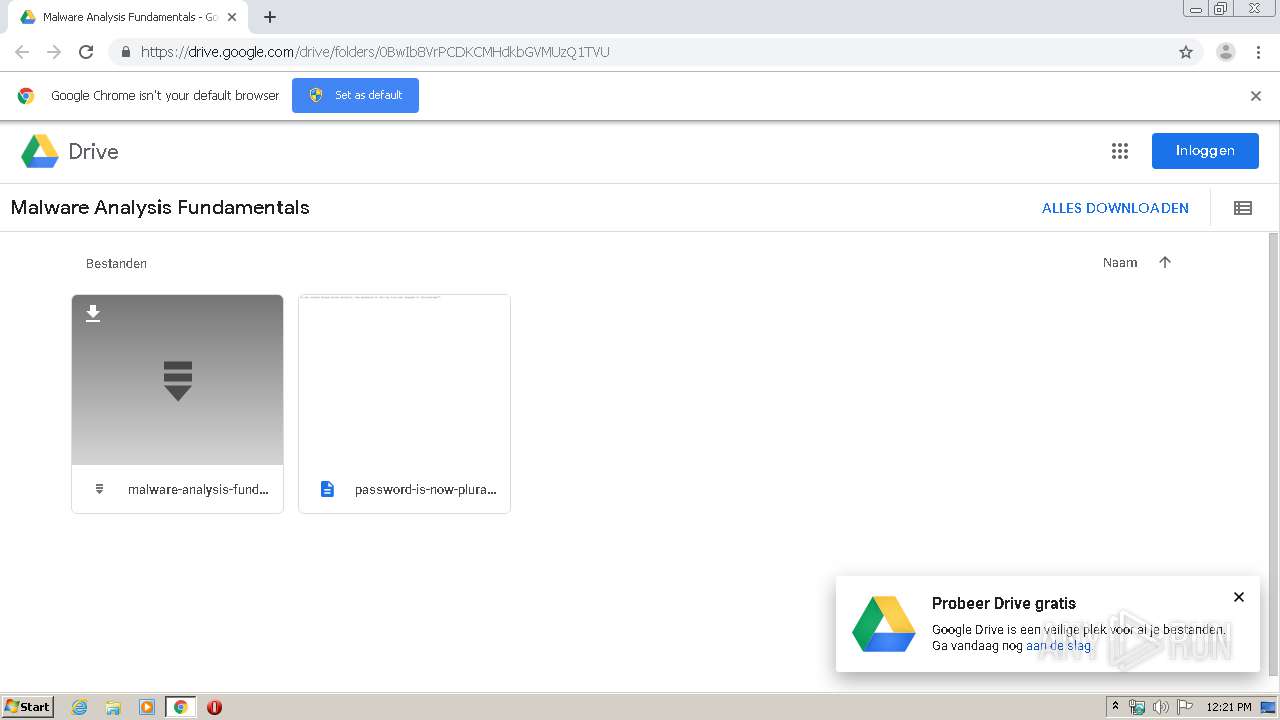This screenshot has height=720, width=1280.
Task: Open the Google apps grid icon
Action: [1120, 151]
